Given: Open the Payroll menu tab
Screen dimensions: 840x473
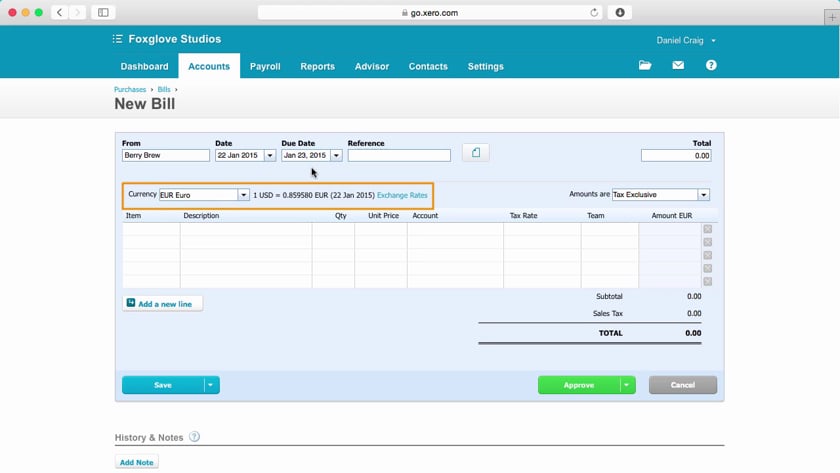Looking at the screenshot, I should coord(265,66).
